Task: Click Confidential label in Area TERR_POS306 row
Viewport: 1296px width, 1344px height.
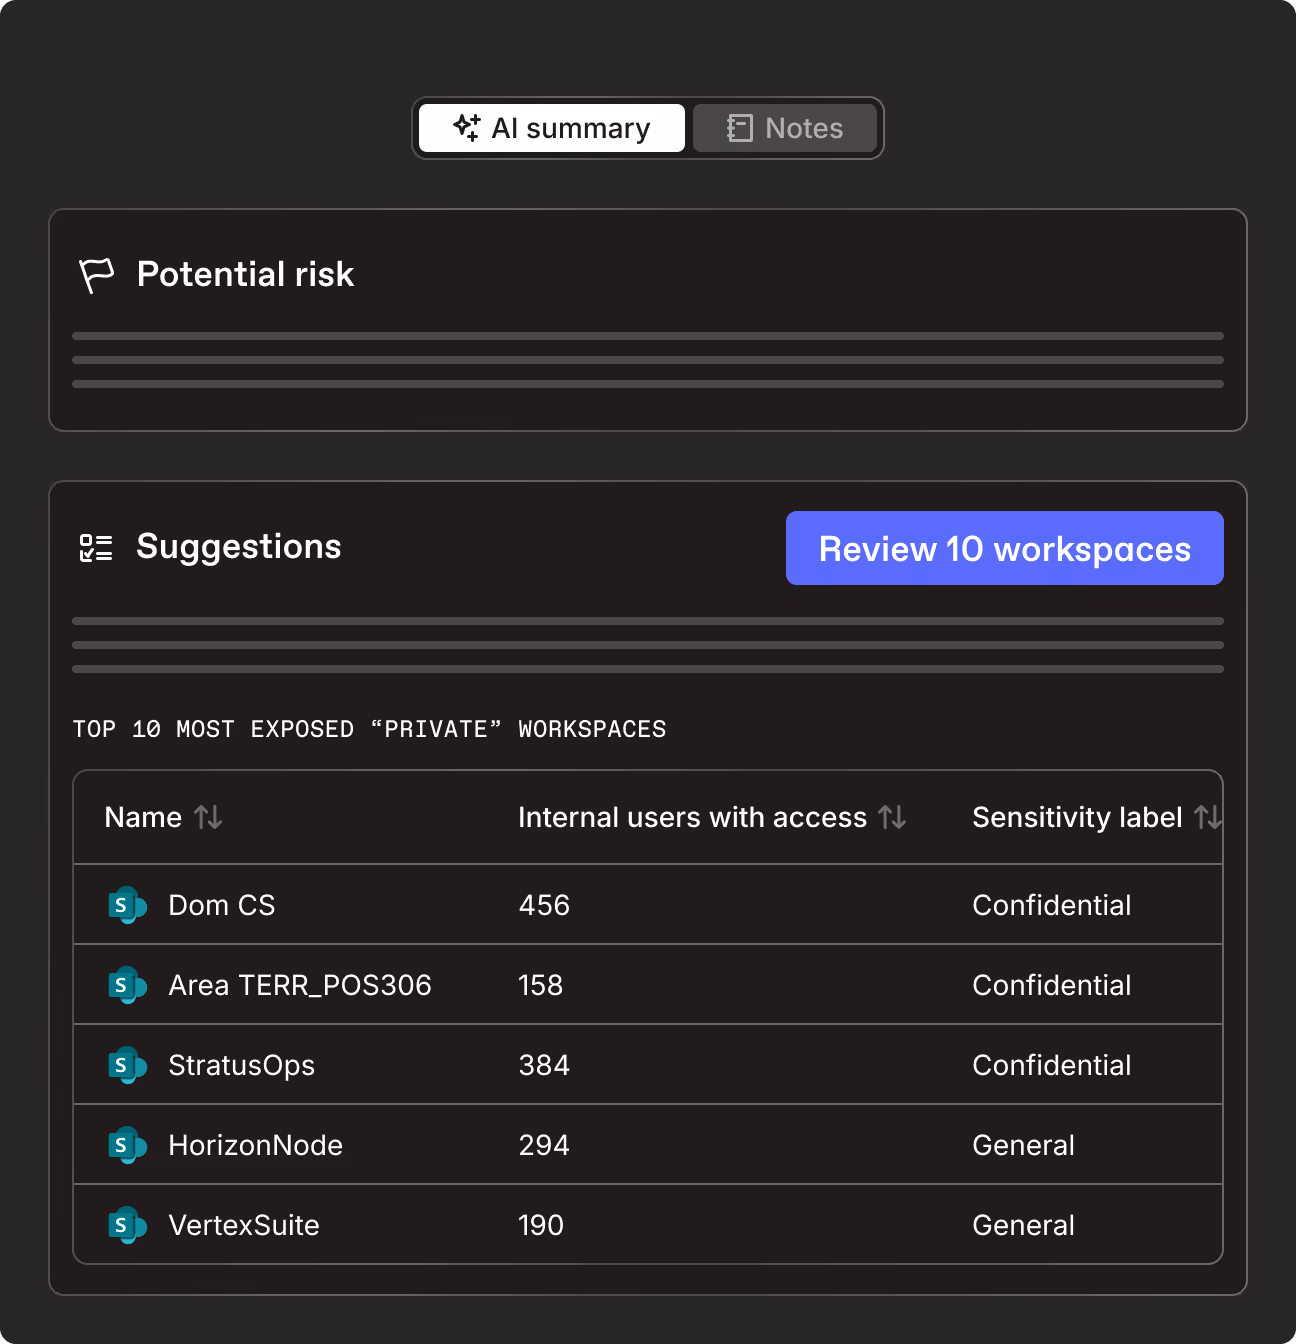Action: pos(1052,985)
